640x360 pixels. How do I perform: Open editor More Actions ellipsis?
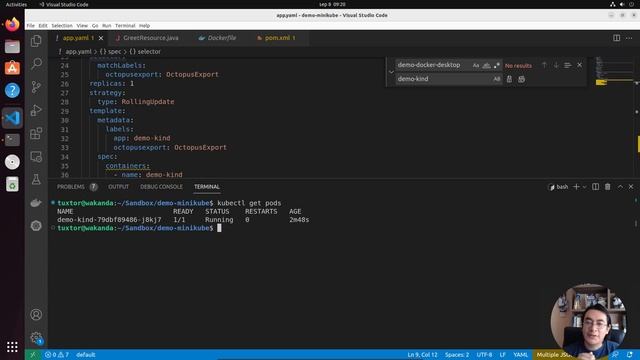[629, 38]
